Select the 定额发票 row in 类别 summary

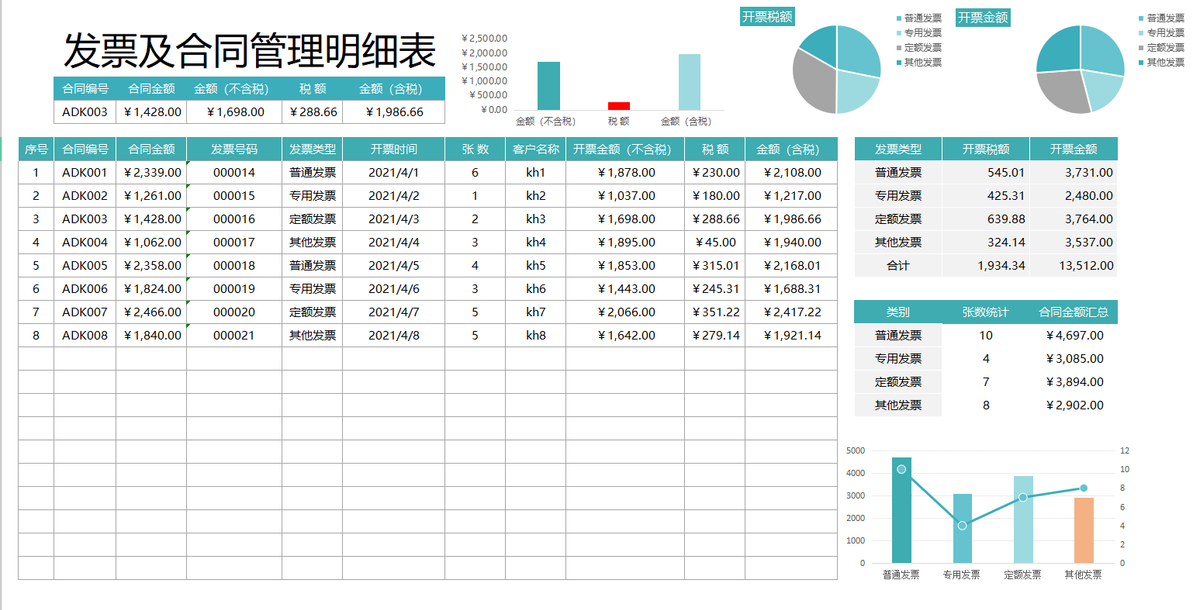(897, 382)
